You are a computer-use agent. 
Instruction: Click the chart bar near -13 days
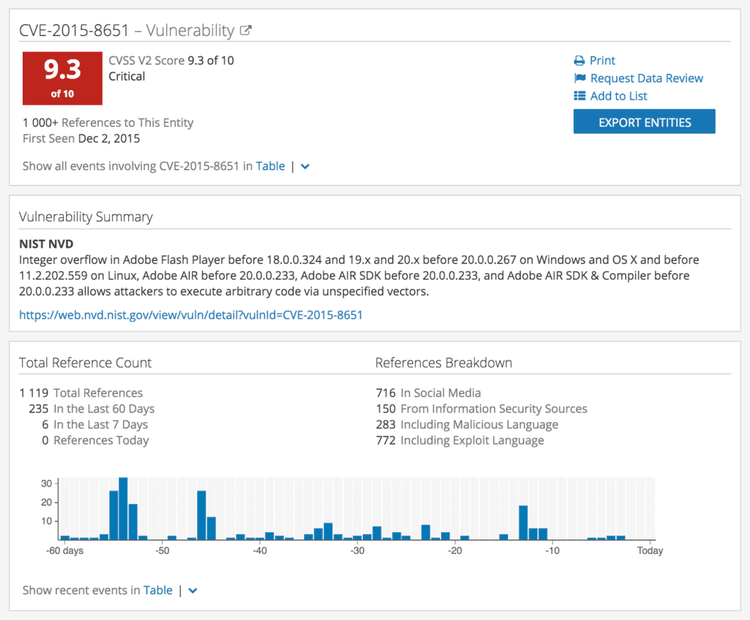point(523,523)
